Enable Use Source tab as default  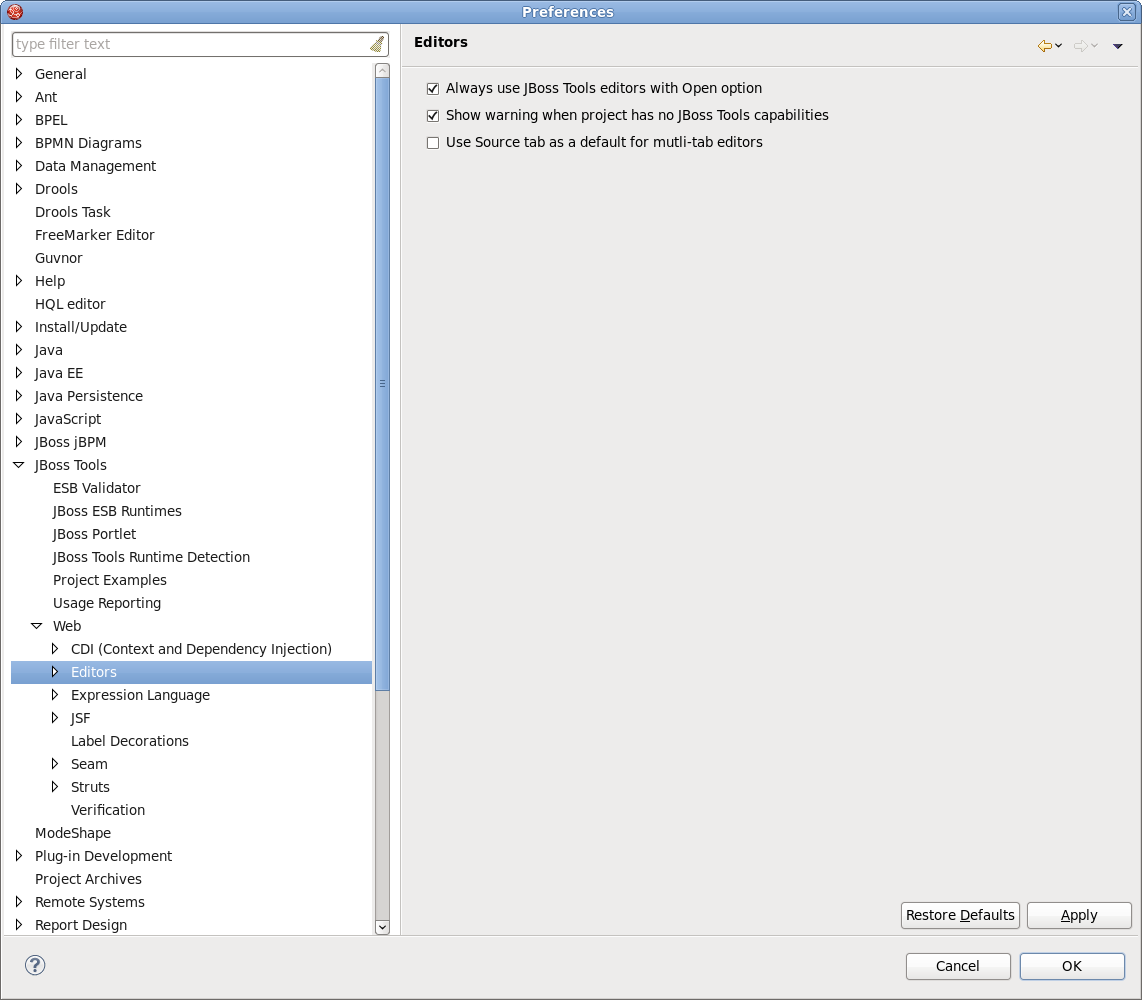point(433,143)
